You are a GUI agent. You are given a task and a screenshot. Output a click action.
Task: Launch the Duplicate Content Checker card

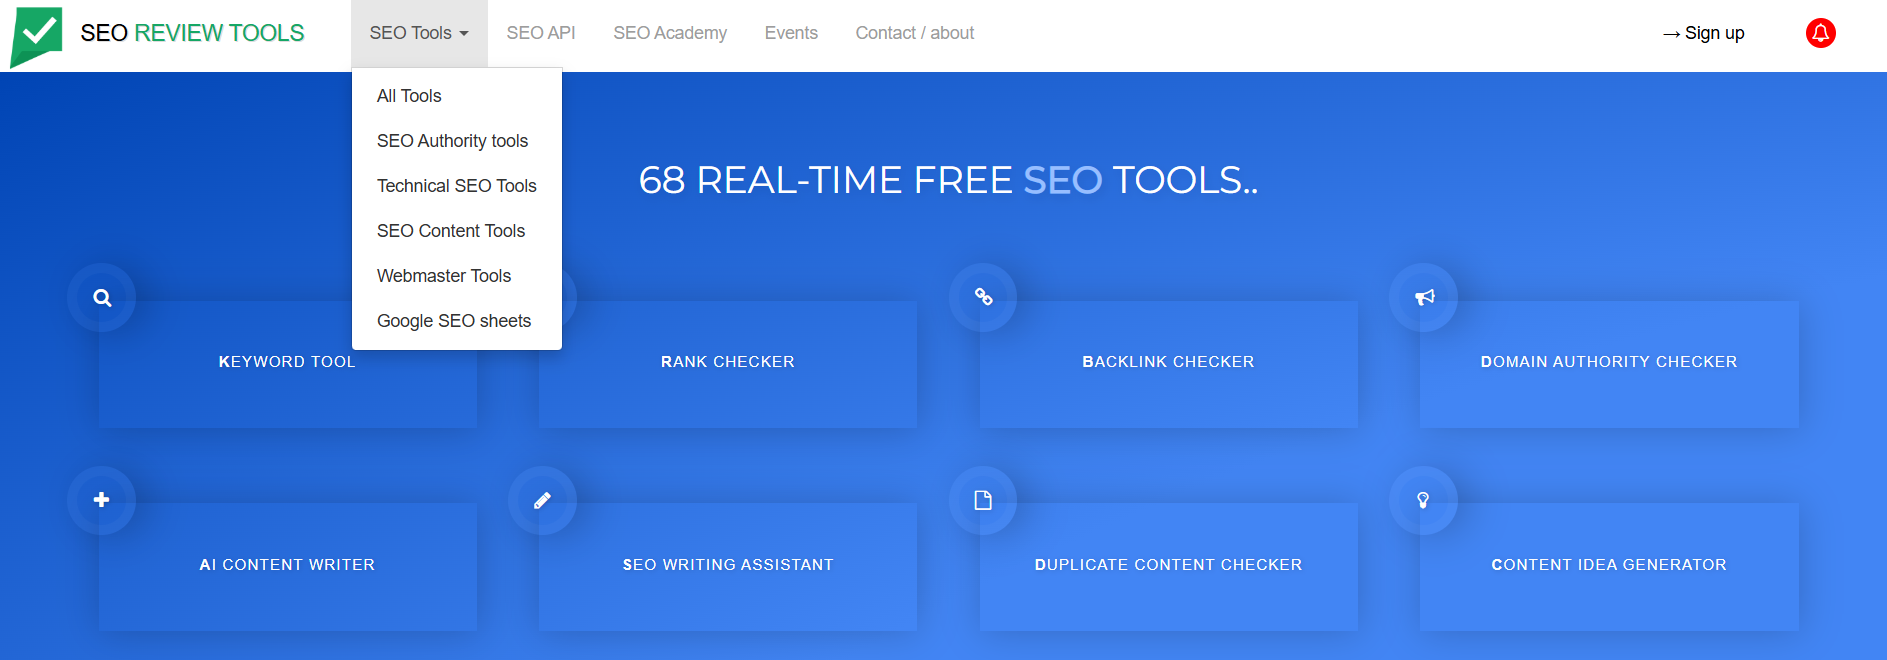(1168, 567)
